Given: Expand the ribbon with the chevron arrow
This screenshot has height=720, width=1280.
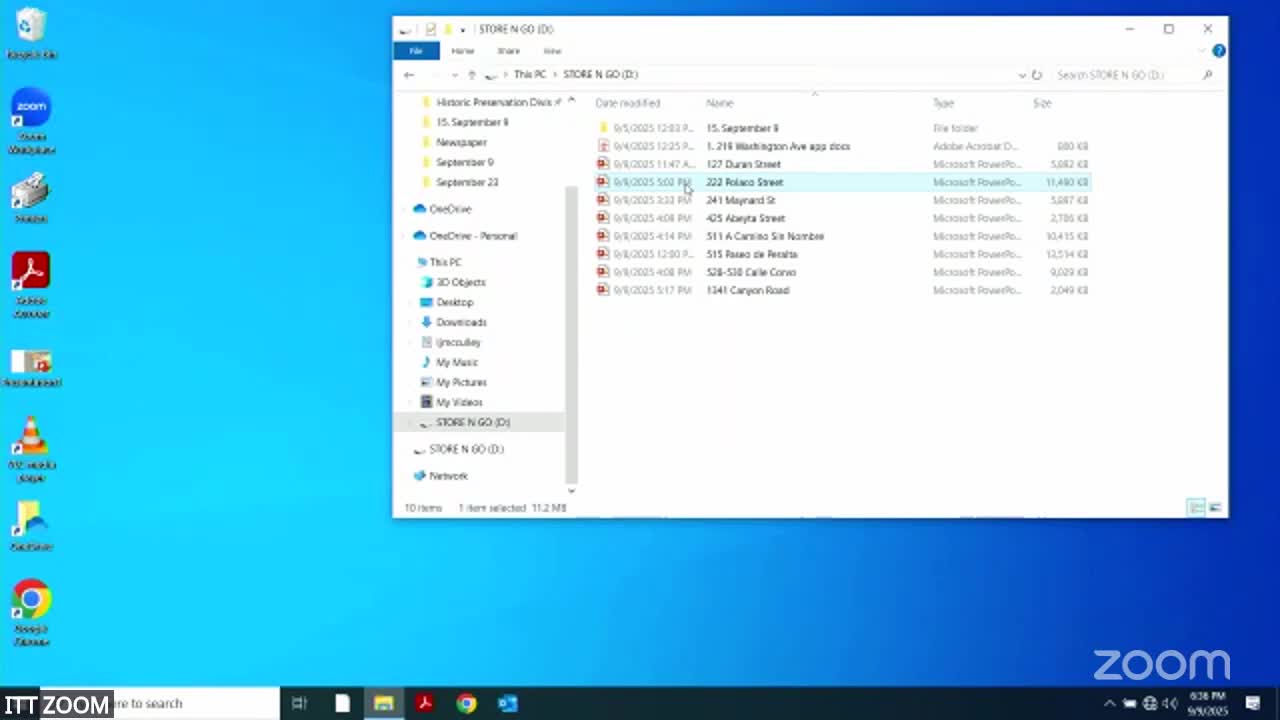Looking at the screenshot, I should pos(1203,51).
